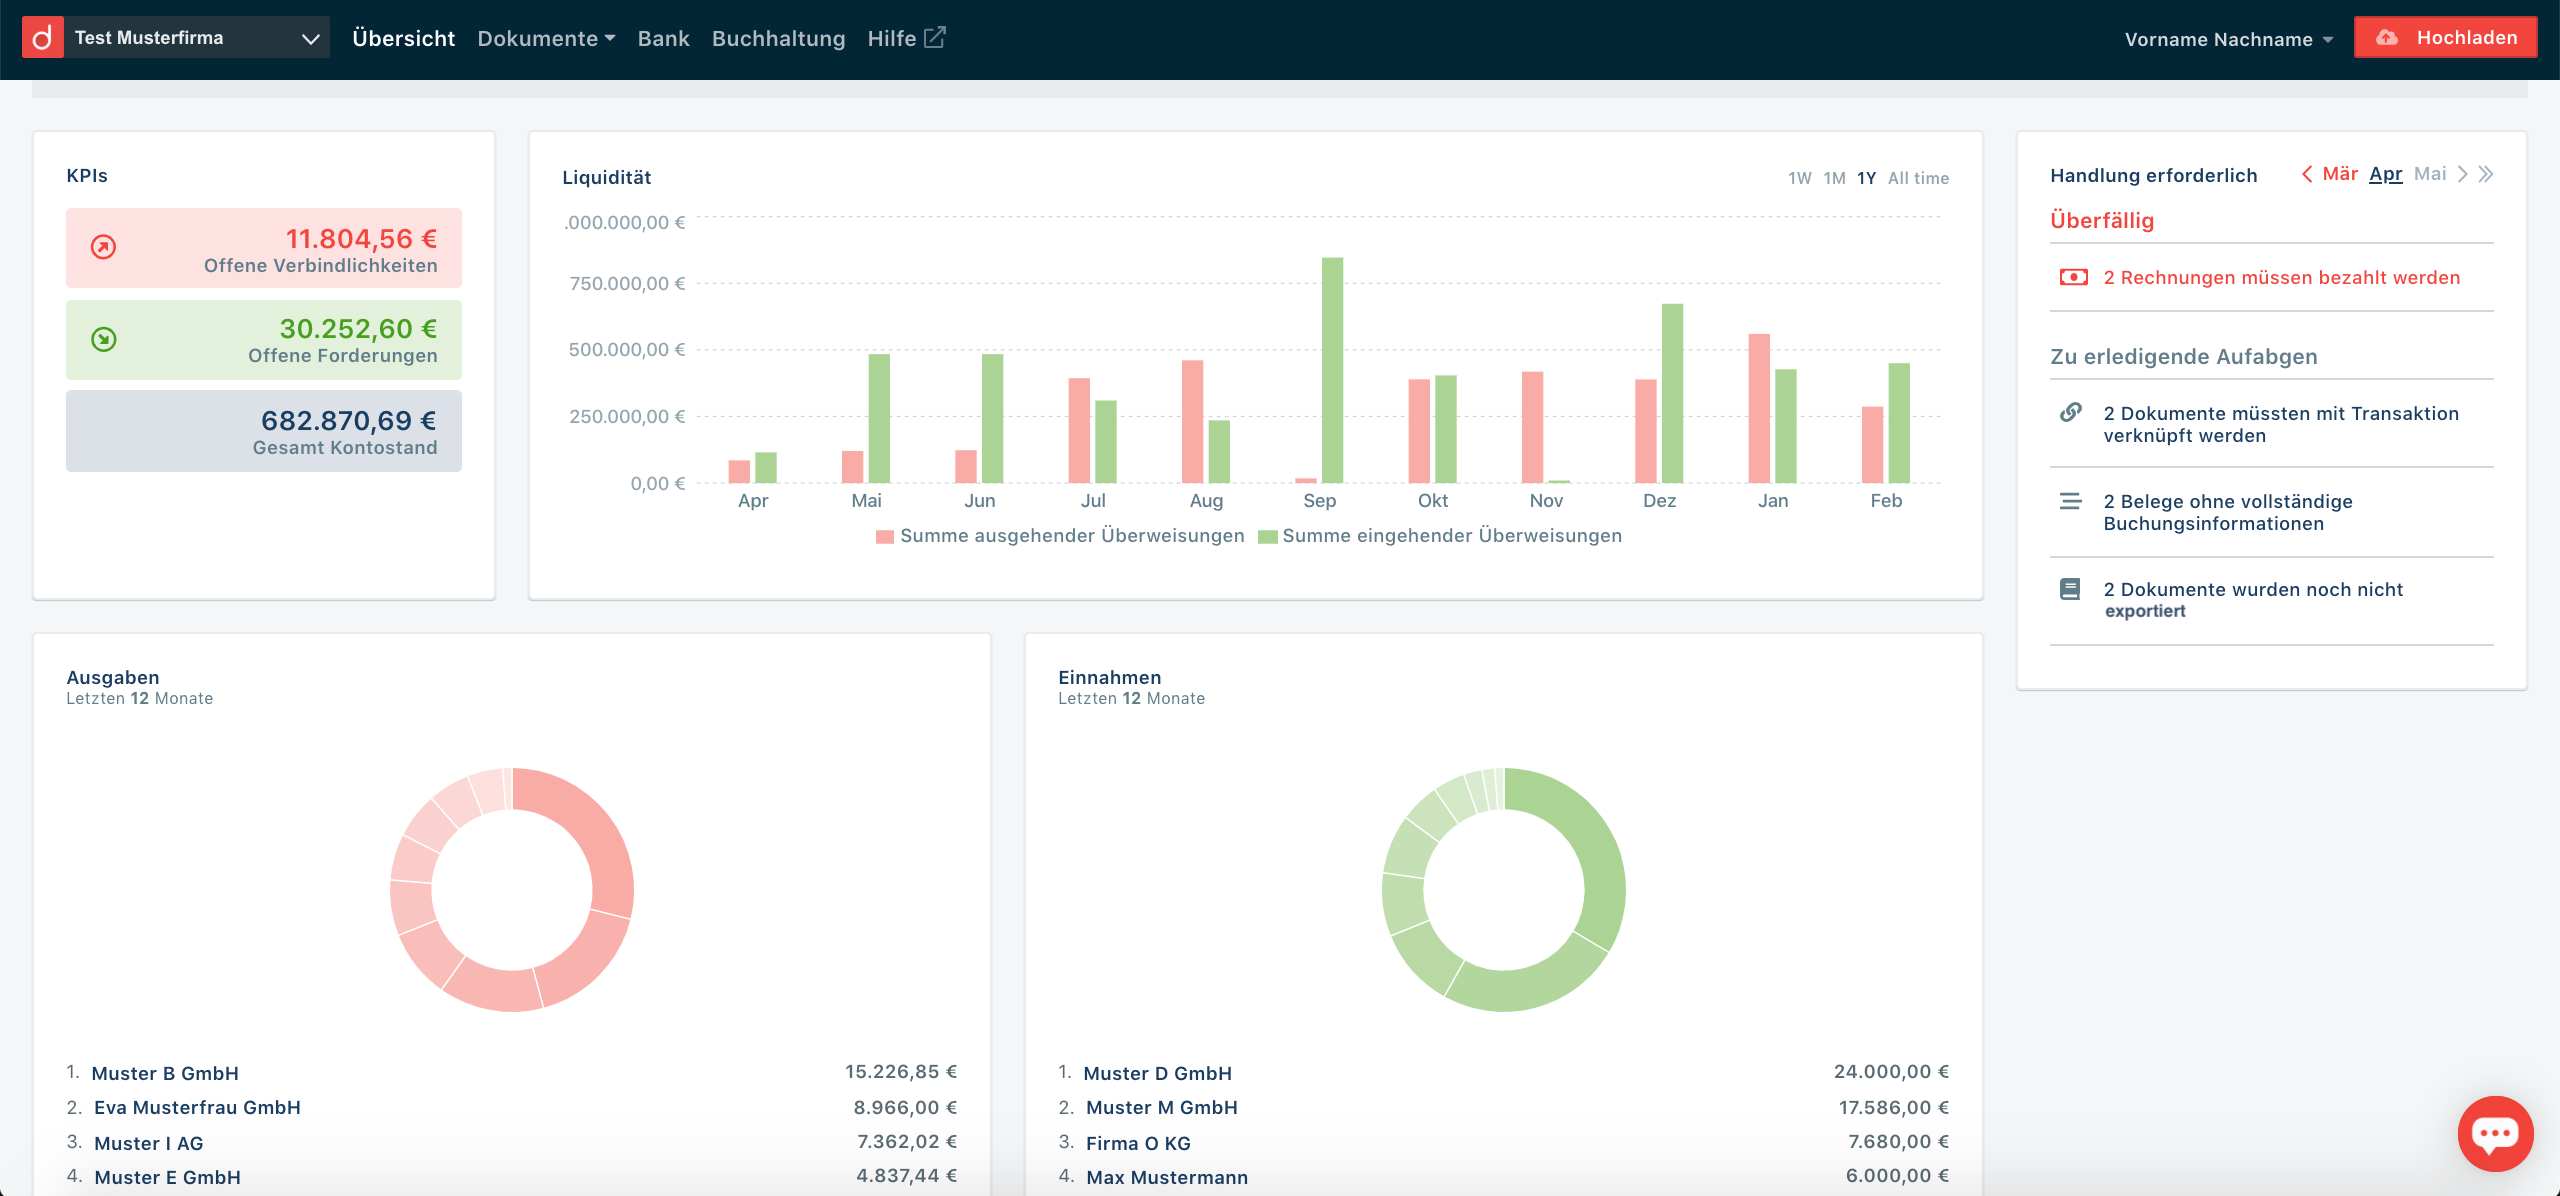Click the document icon beside 'noch nicht exportiert'
Viewport: 2560px width, 1196px height.
[2070, 590]
